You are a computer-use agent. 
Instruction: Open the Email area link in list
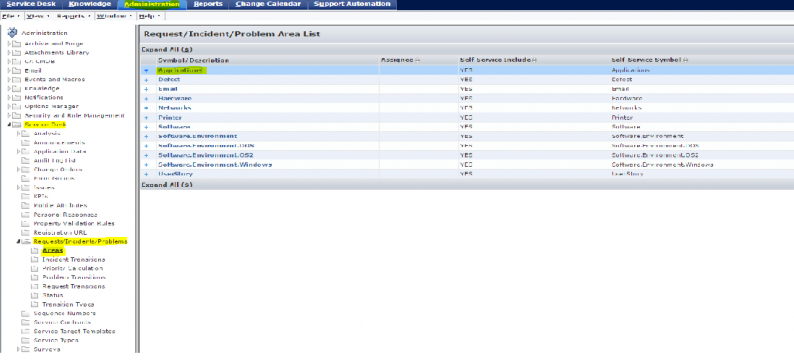coord(167,89)
